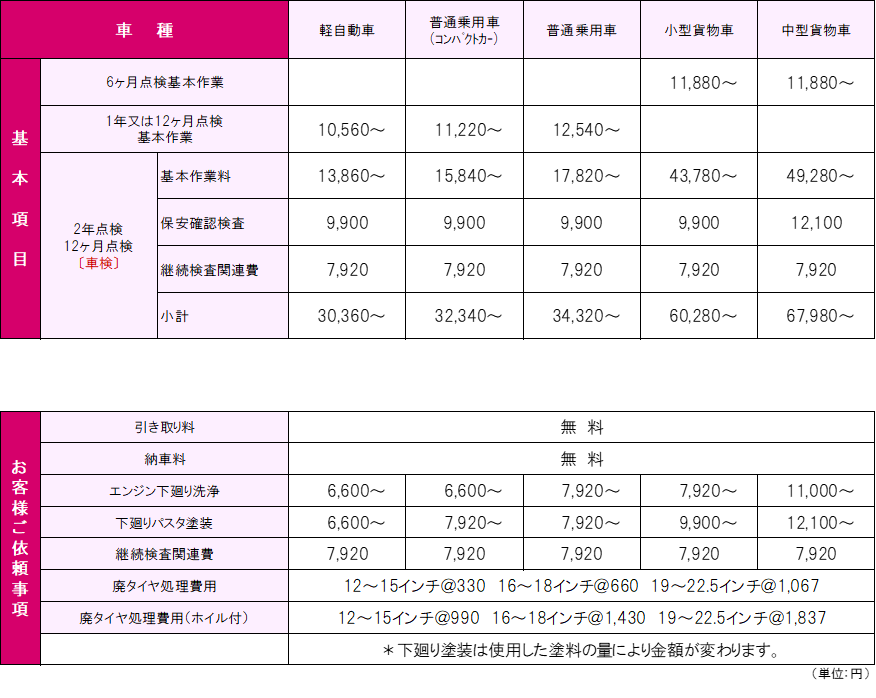Image resolution: width=876 pixels, height=698 pixels.
Task: Click the 下廻りパスタ塗装 row label
Action: pyautogui.click(x=164, y=523)
